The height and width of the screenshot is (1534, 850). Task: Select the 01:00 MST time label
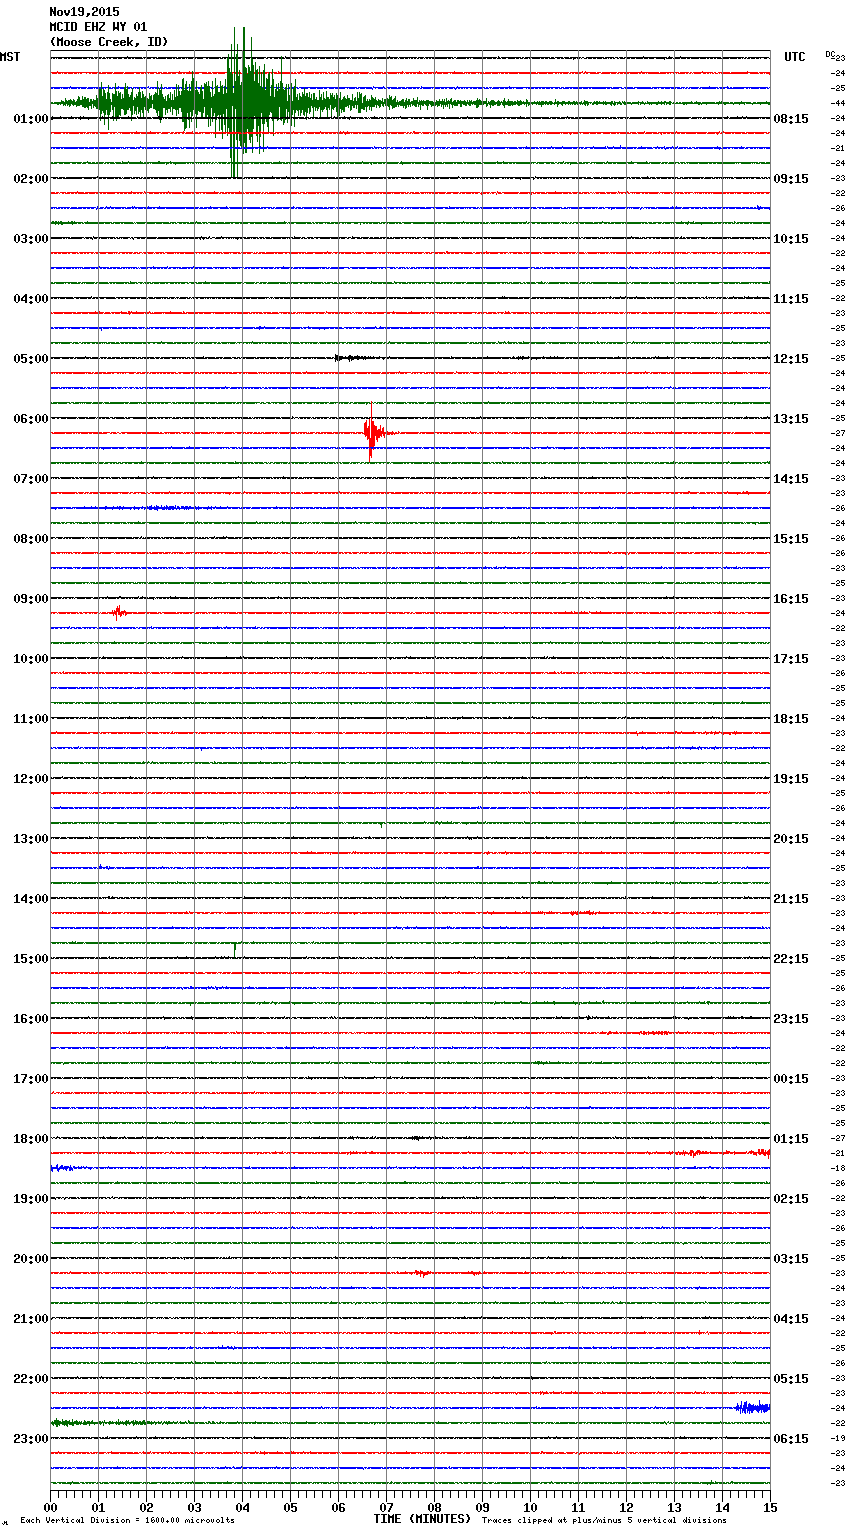click(x=31, y=119)
